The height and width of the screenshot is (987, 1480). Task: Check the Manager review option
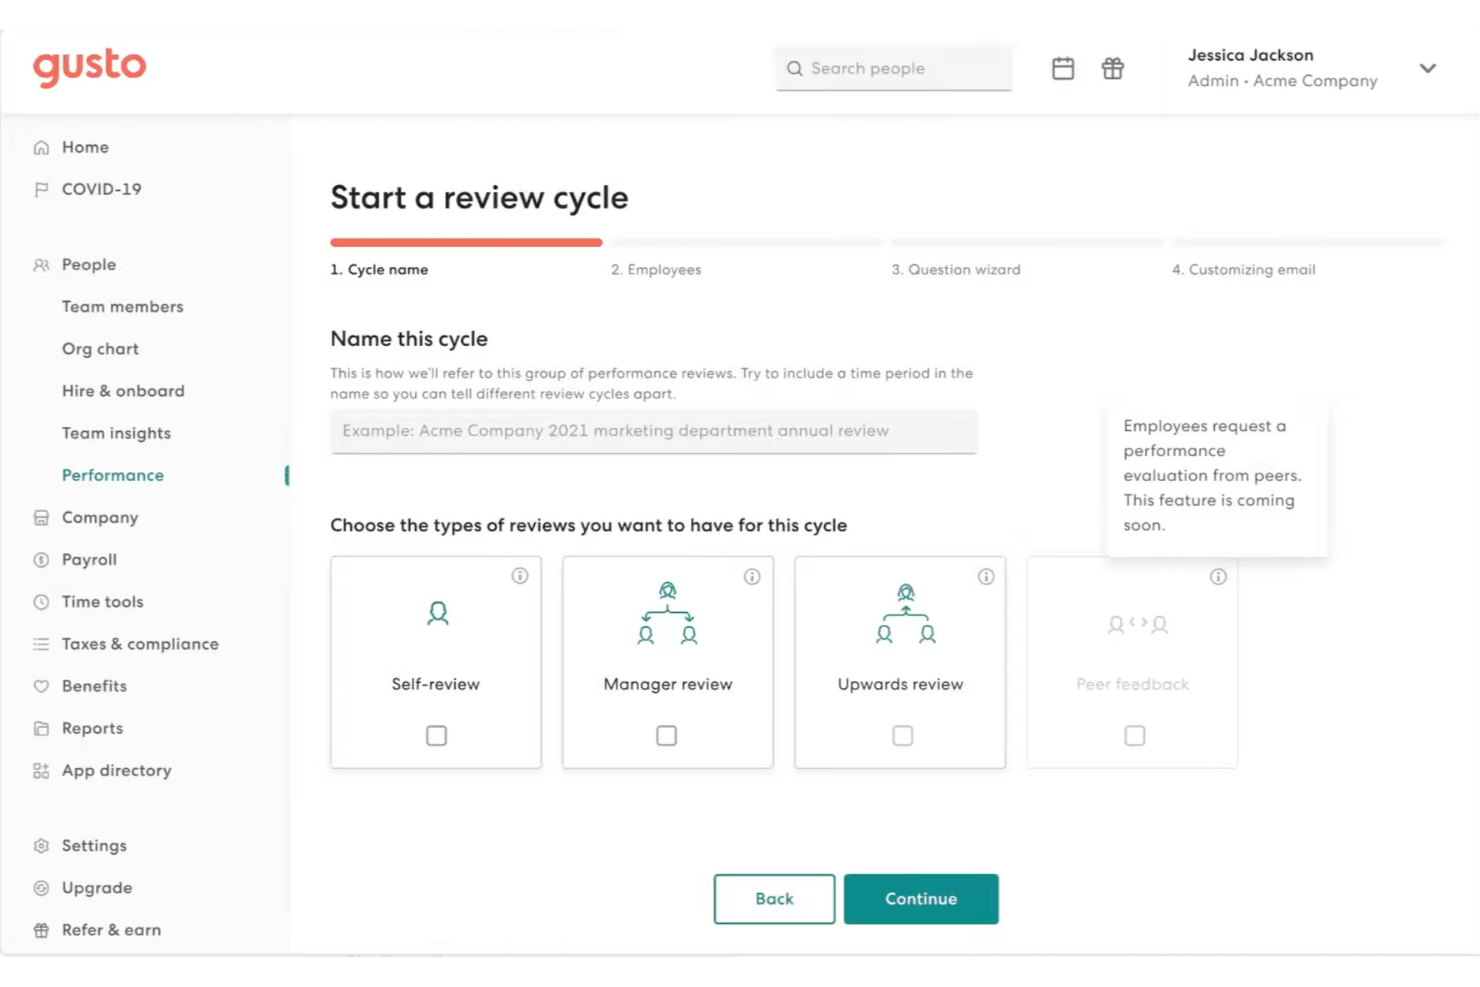point(667,735)
